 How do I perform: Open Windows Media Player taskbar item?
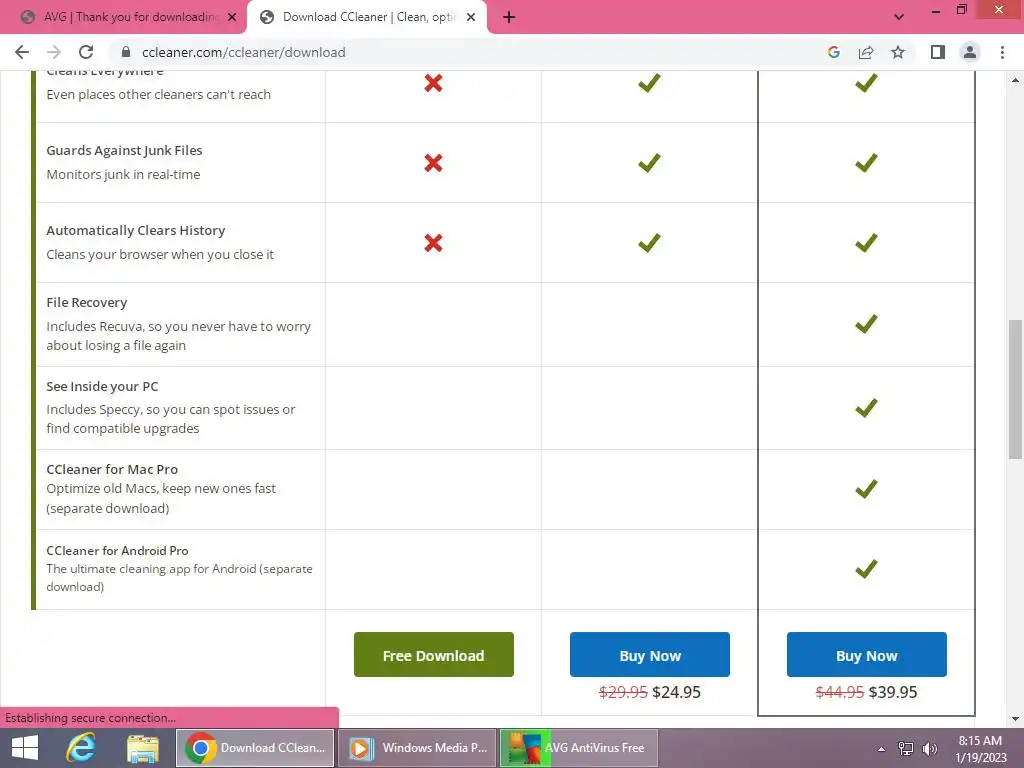click(x=417, y=748)
